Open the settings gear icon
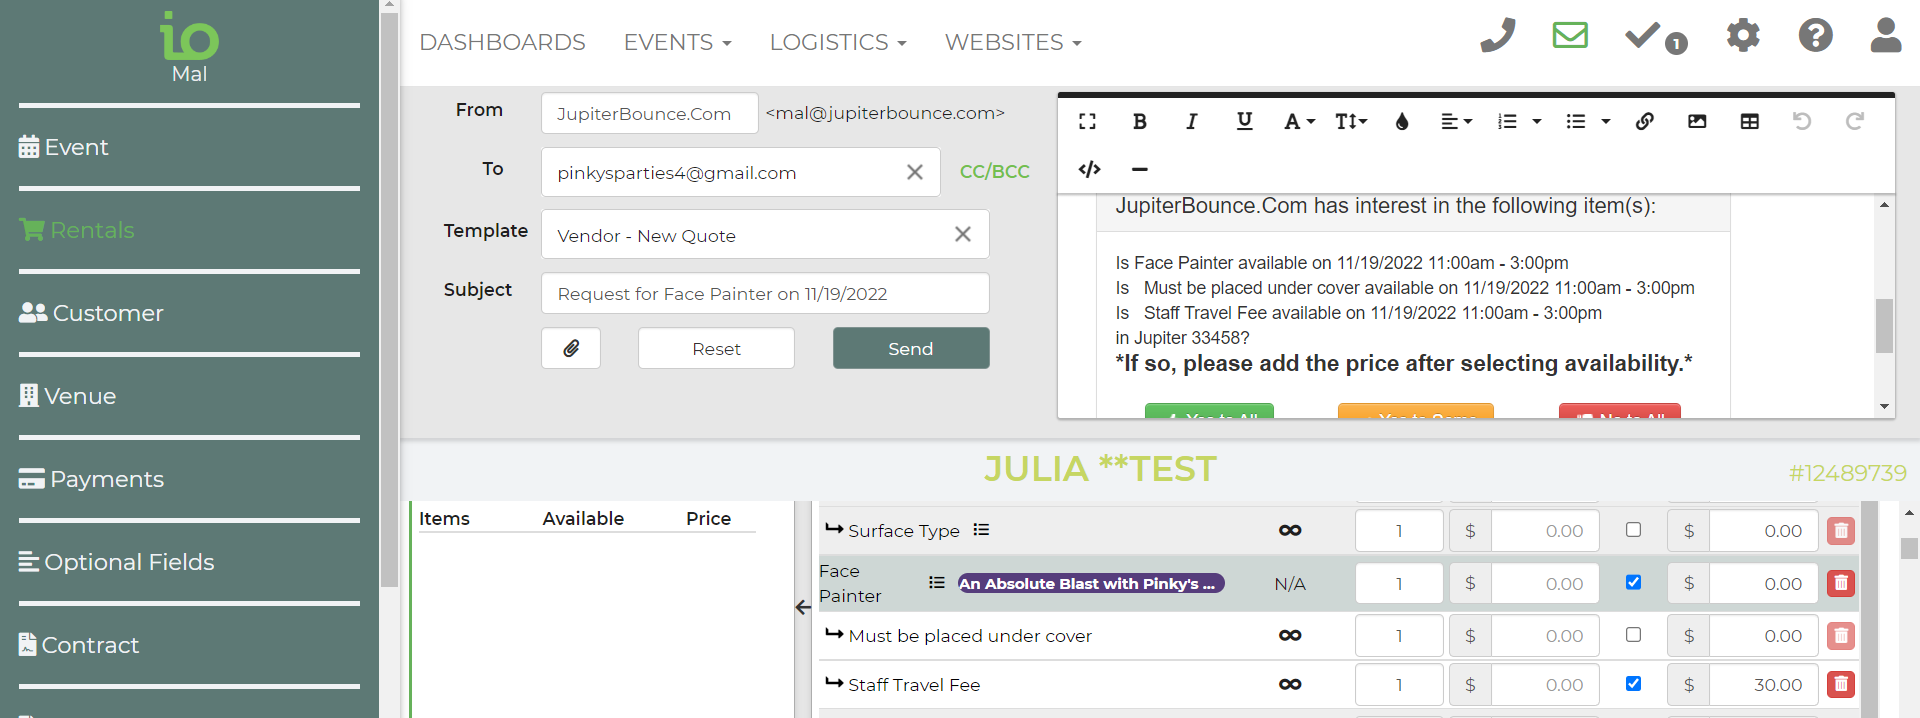This screenshot has height=718, width=1920. 1742,36
